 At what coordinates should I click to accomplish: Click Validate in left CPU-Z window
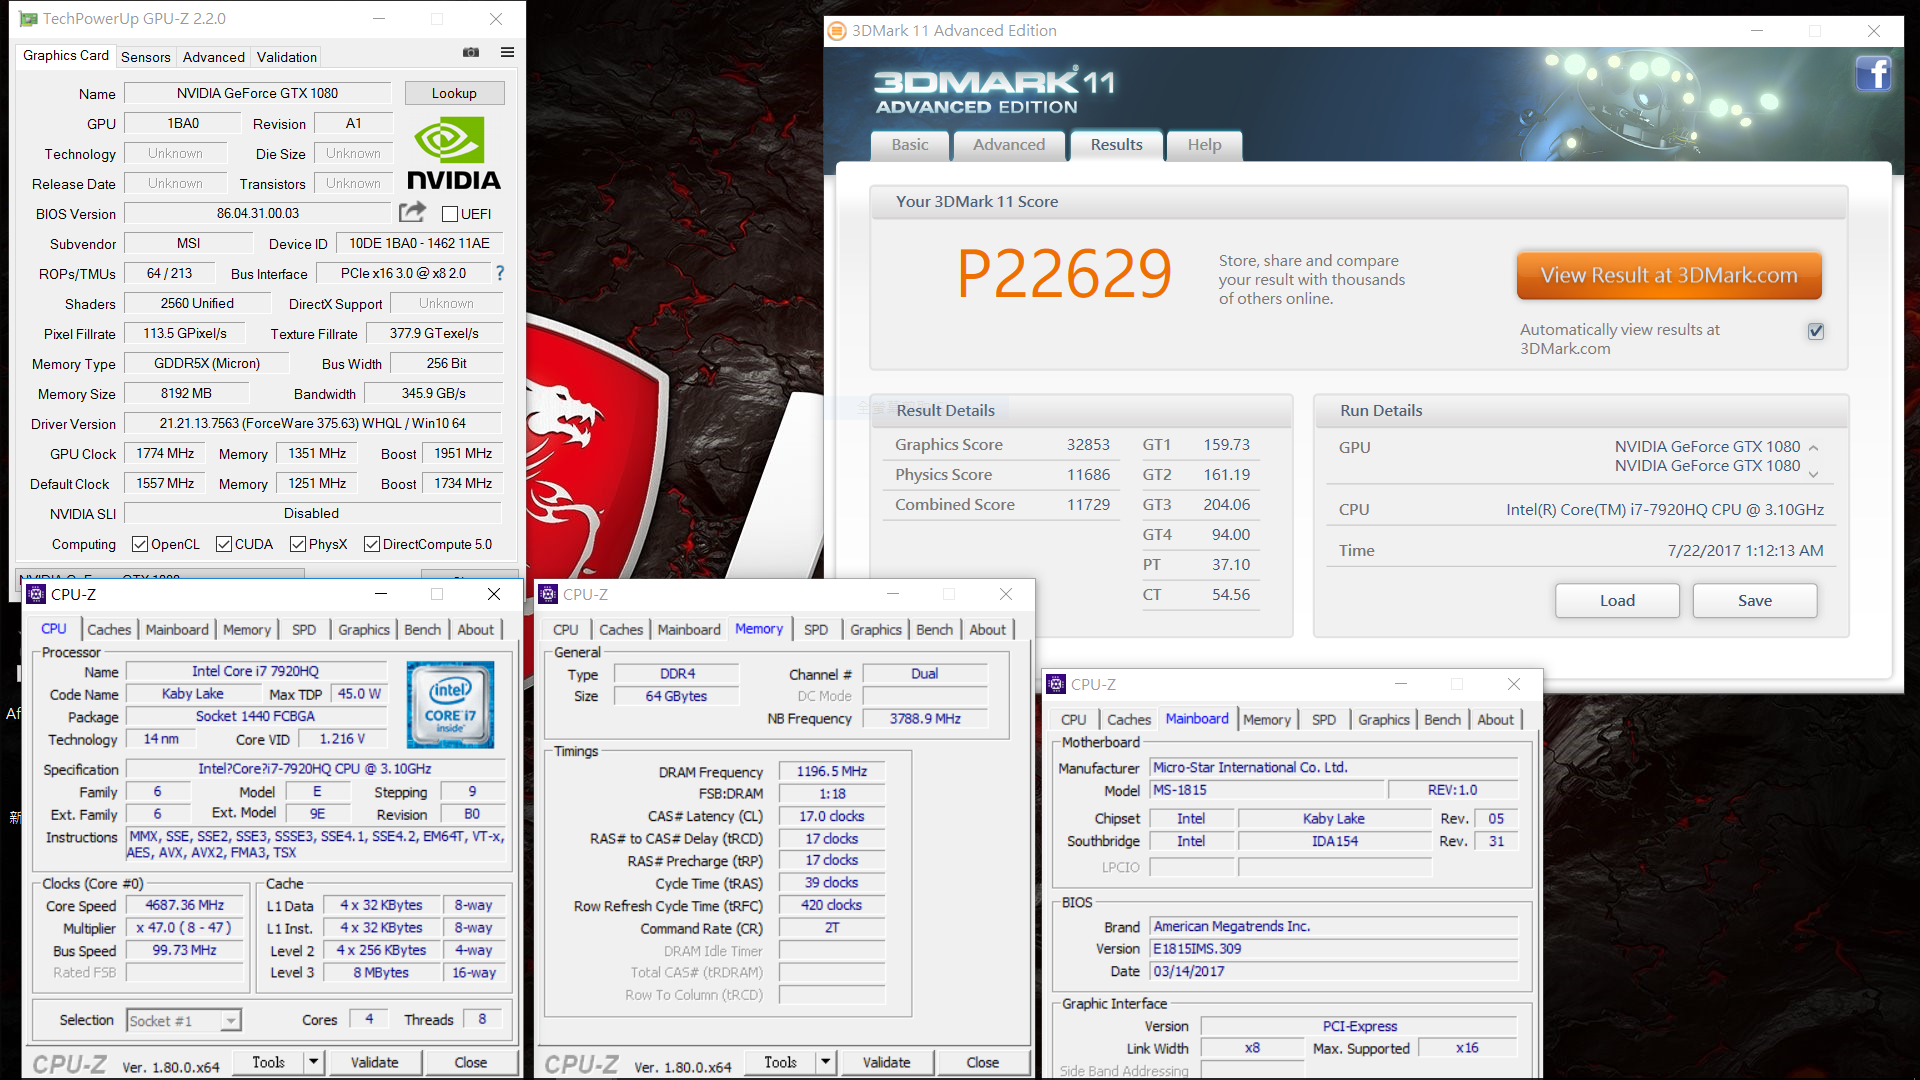374,1062
